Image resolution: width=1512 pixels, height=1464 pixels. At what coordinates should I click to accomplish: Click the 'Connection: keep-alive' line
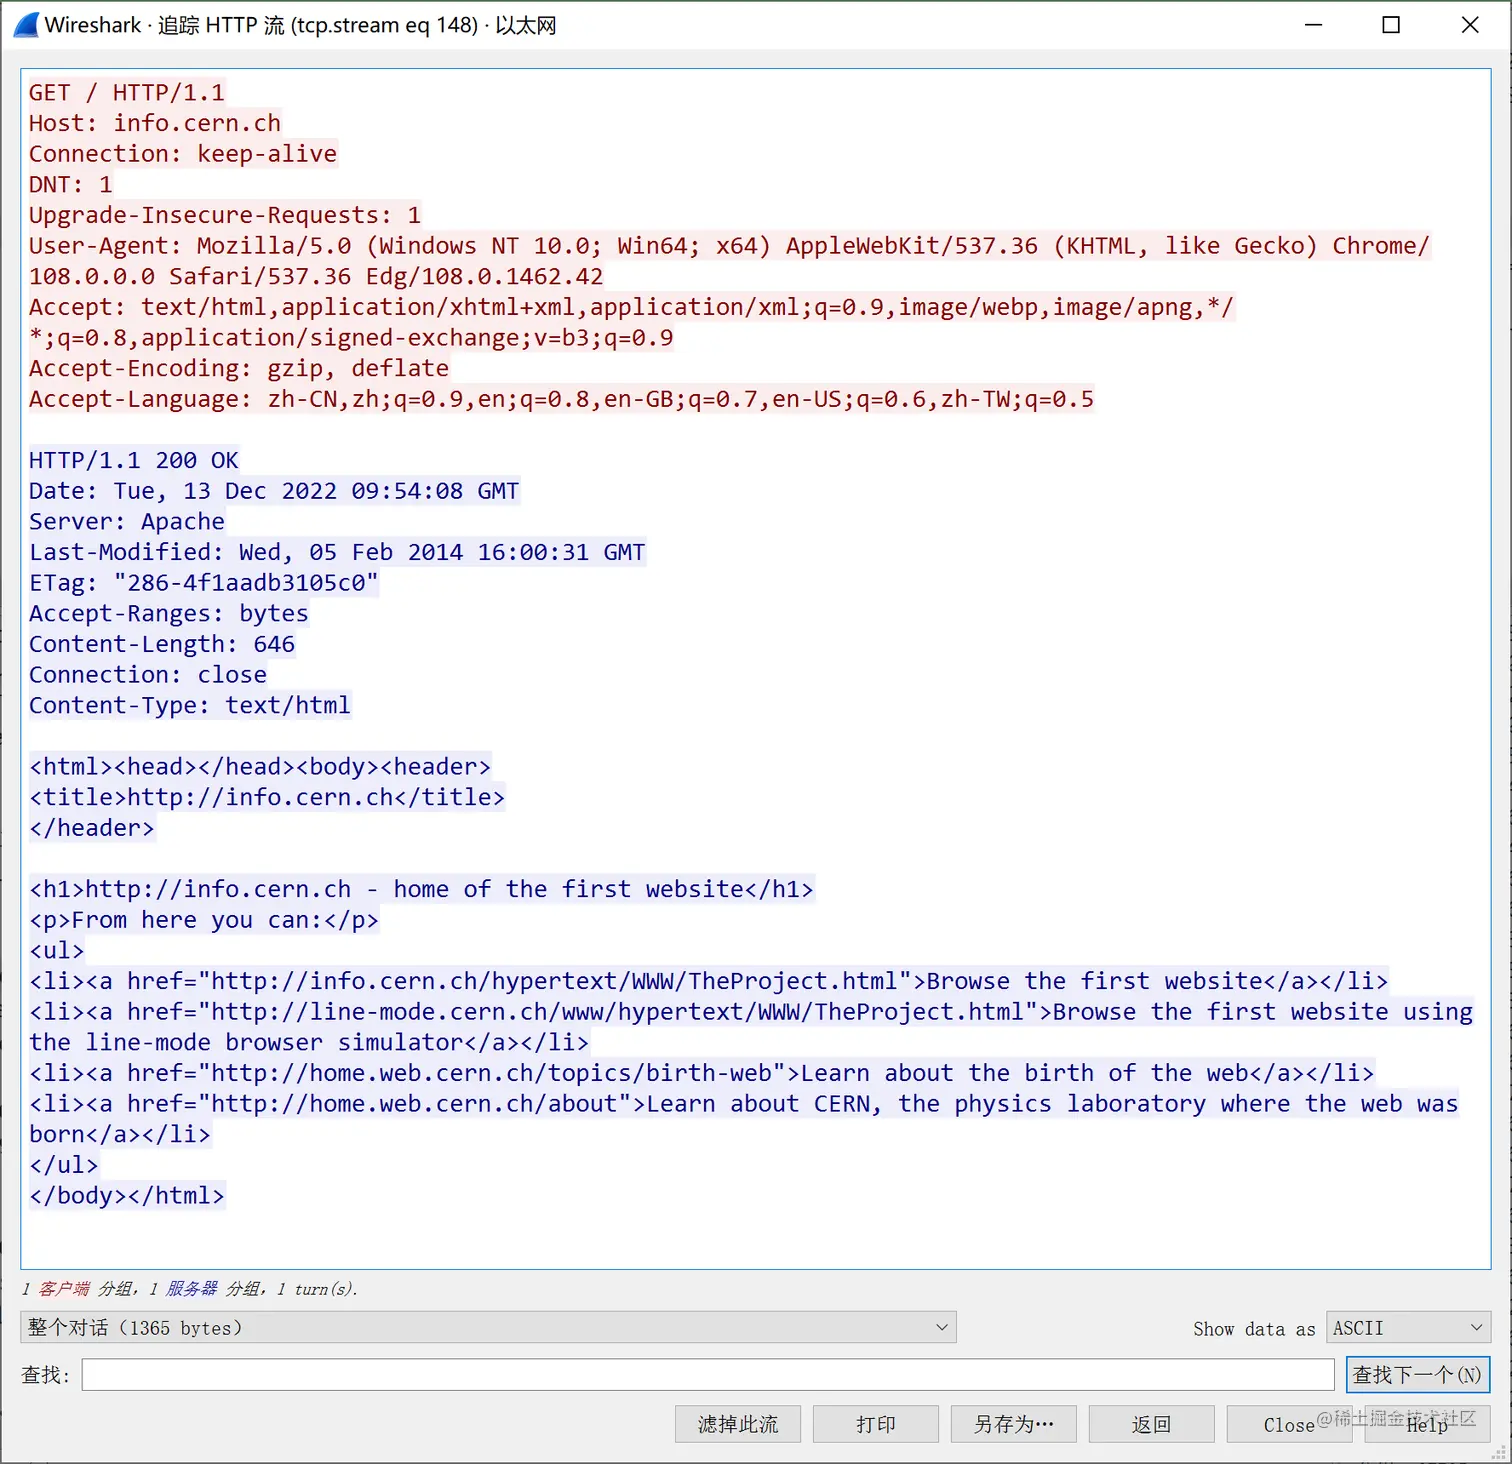183,154
